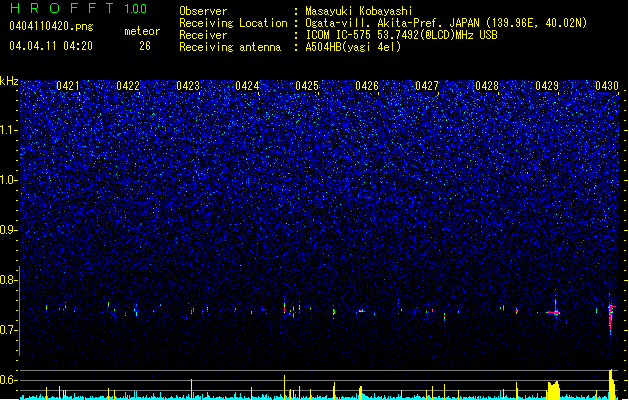Click the A504HB(yagi 4el) antenna text
Viewport: 629px width, 400px height.
coord(353,47)
